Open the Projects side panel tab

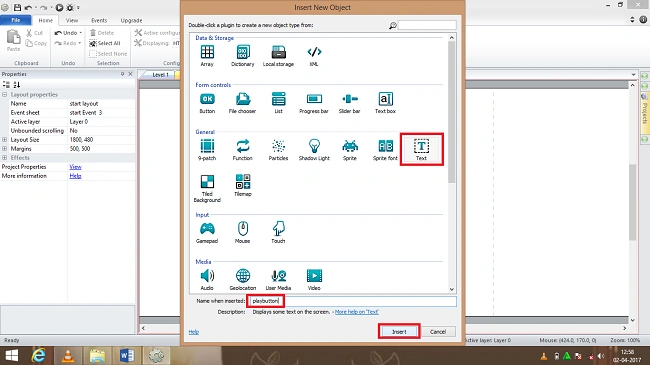point(645,113)
